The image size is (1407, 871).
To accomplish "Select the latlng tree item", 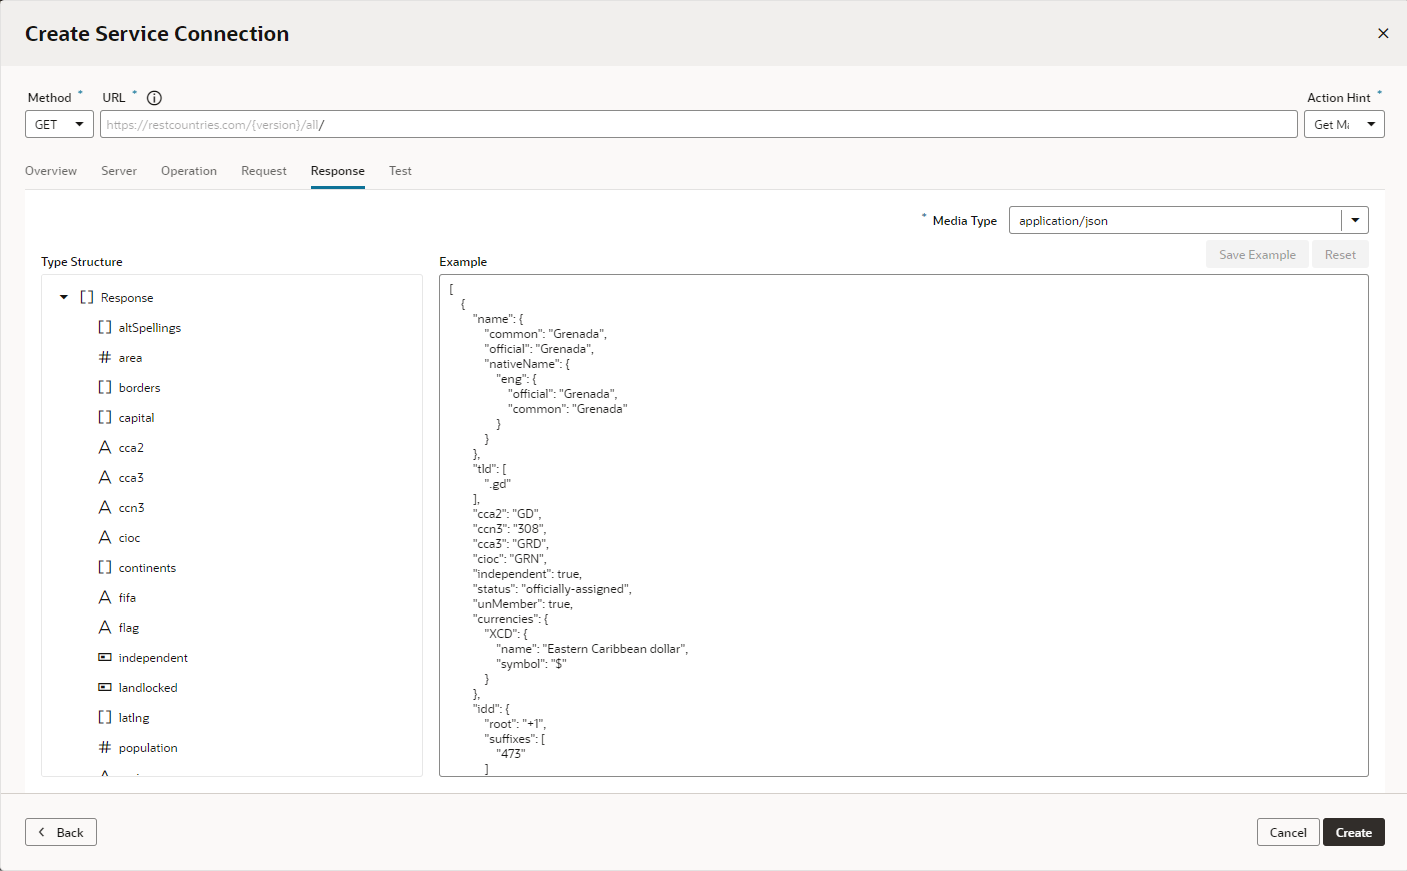I will [x=134, y=718].
